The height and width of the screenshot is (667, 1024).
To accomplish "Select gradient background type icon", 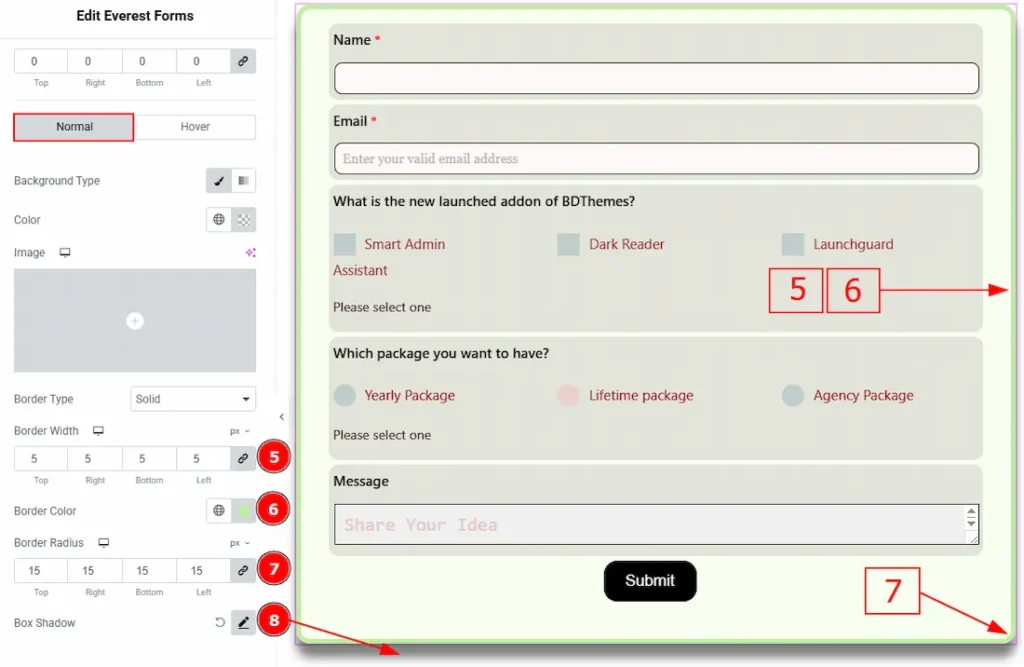I will click(x=244, y=181).
